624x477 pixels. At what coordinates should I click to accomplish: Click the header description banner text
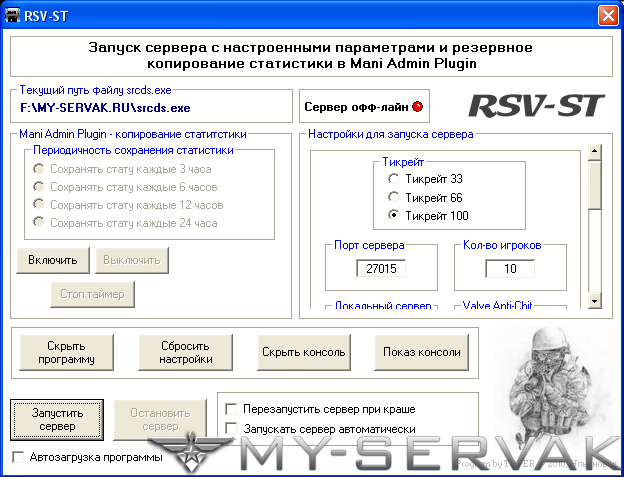pyautogui.click(x=311, y=55)
